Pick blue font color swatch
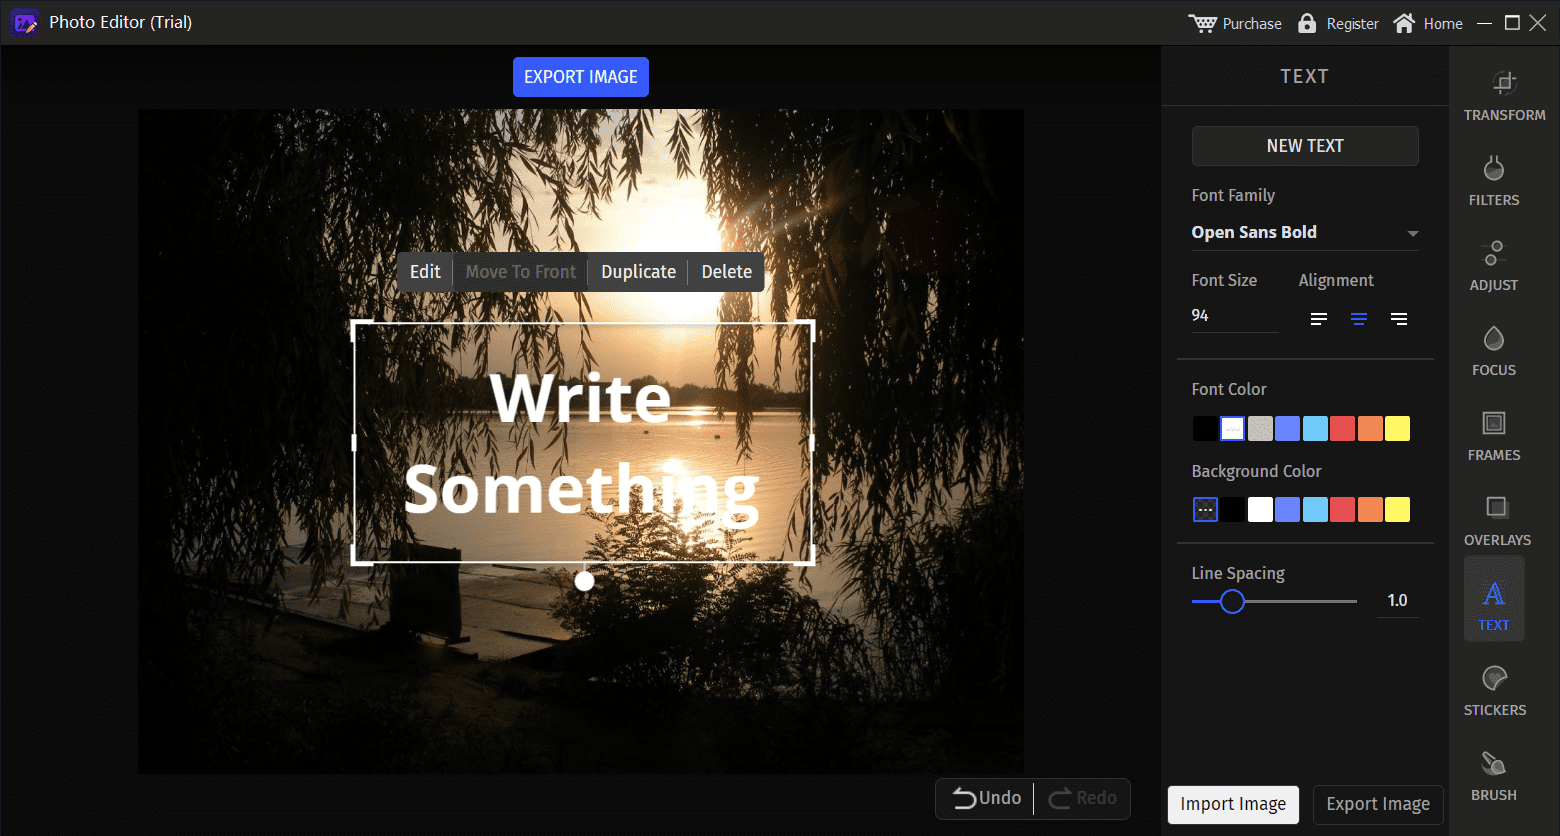The width and height of the screenshot is (1560, 836). pos(1288,429)
